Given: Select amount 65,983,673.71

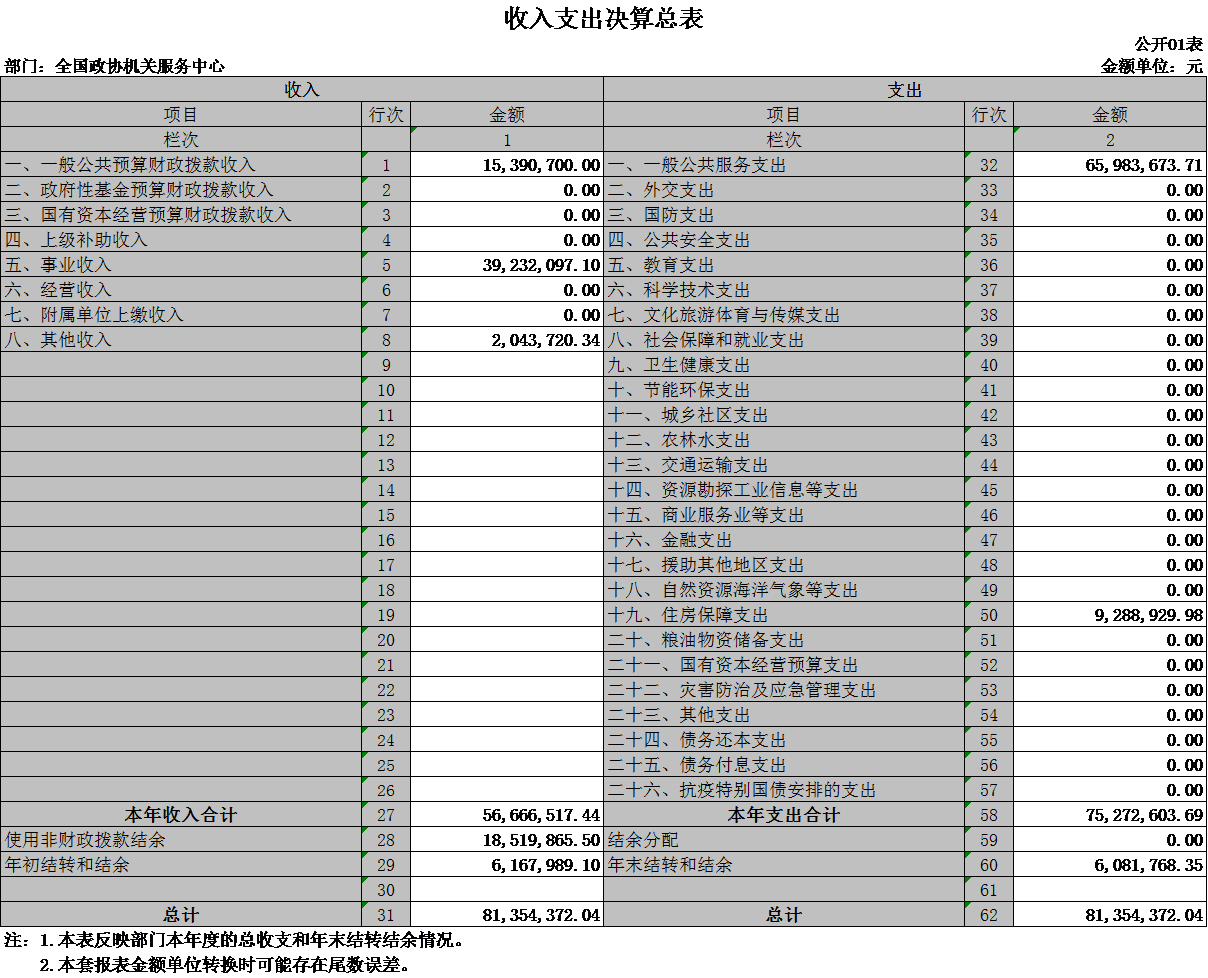Looking at the screenshot, I should [x=1110, y=165].
